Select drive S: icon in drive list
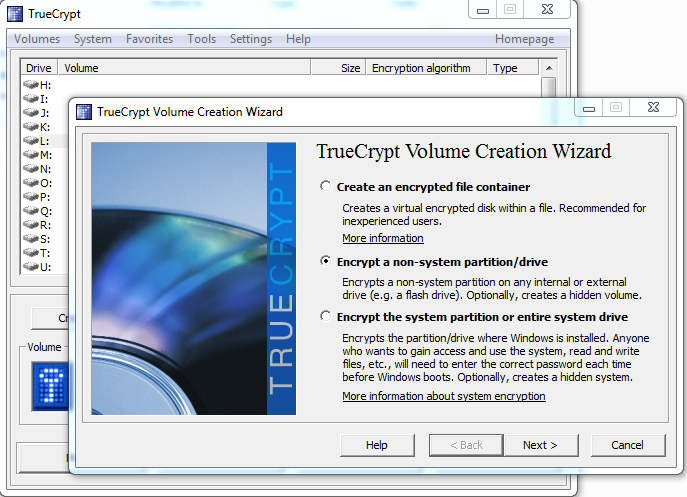 click(x=31, y=238)
